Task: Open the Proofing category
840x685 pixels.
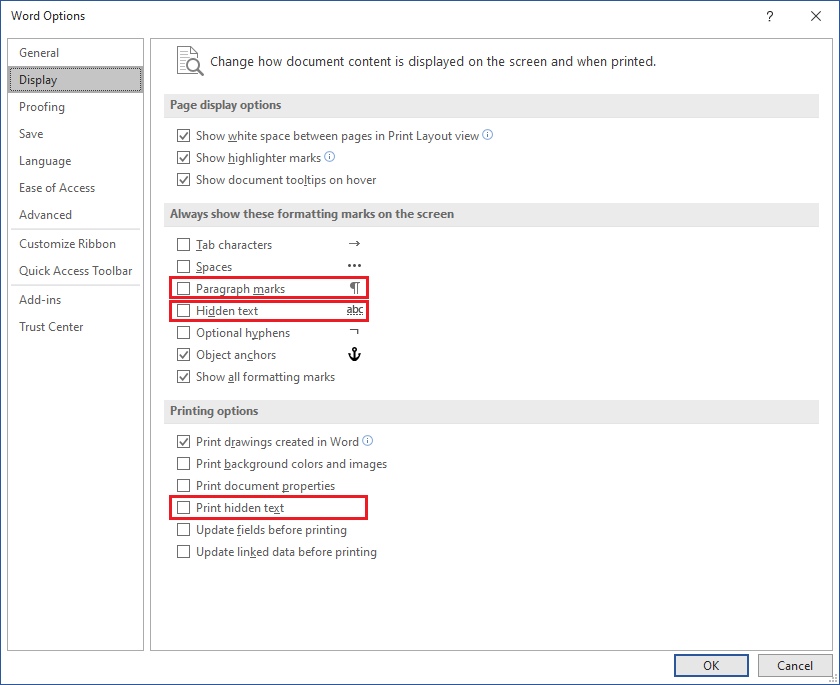Action: (42, 107)
